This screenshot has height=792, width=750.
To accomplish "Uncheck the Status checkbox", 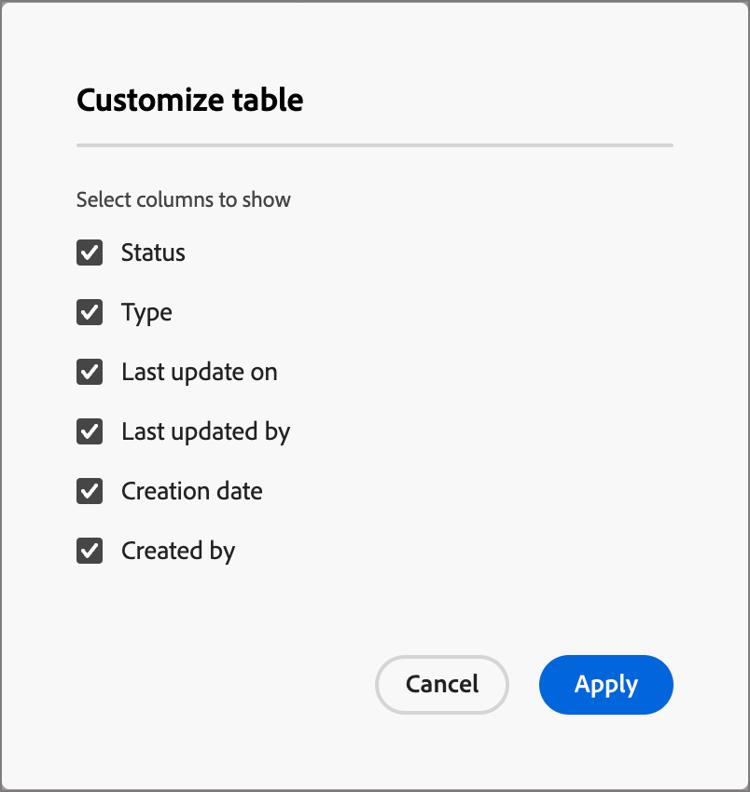I will (90, 253).
